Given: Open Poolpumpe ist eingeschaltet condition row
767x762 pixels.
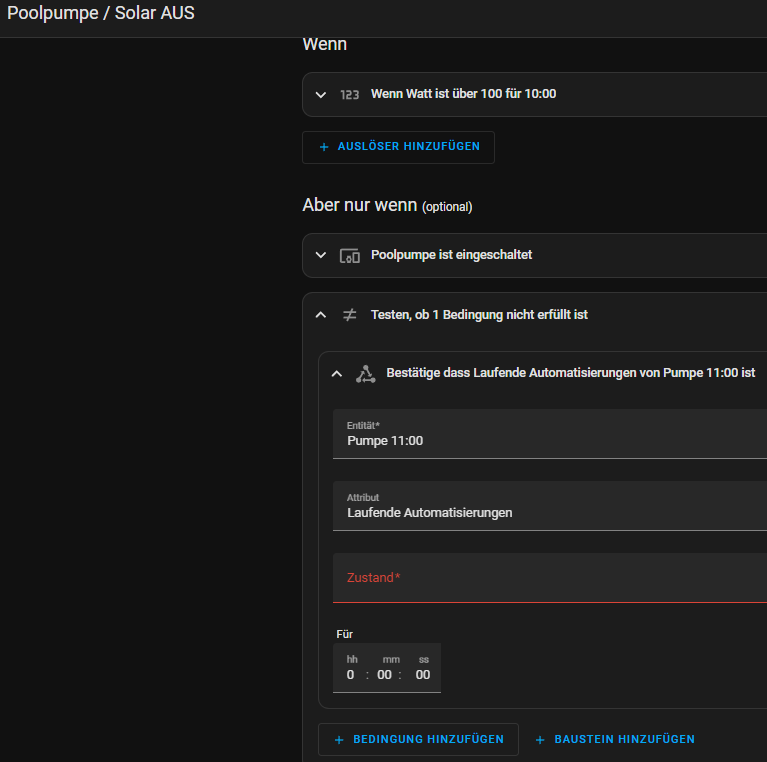Looking at the screenshot, I should [534, 255].
